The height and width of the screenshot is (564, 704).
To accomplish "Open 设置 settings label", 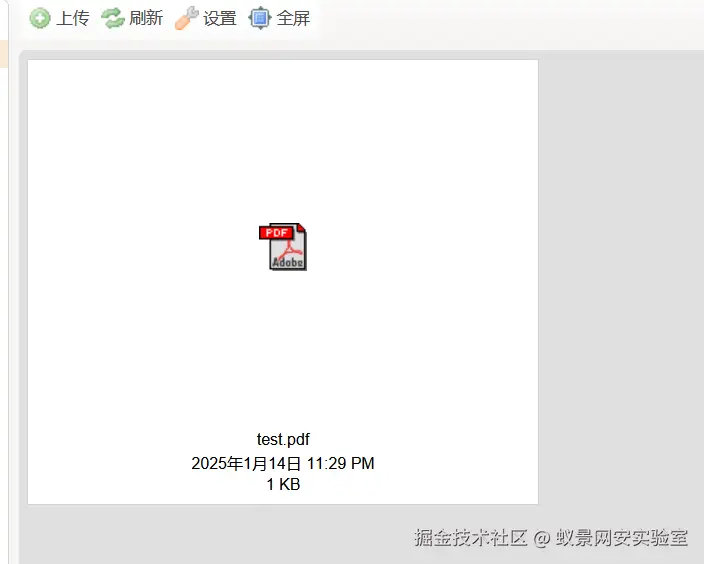I will coord(220,18).
